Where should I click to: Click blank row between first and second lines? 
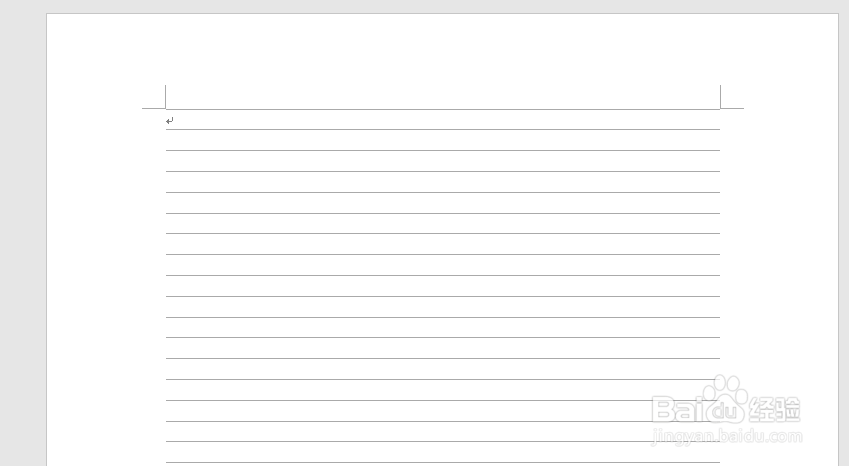coord(443,140)
